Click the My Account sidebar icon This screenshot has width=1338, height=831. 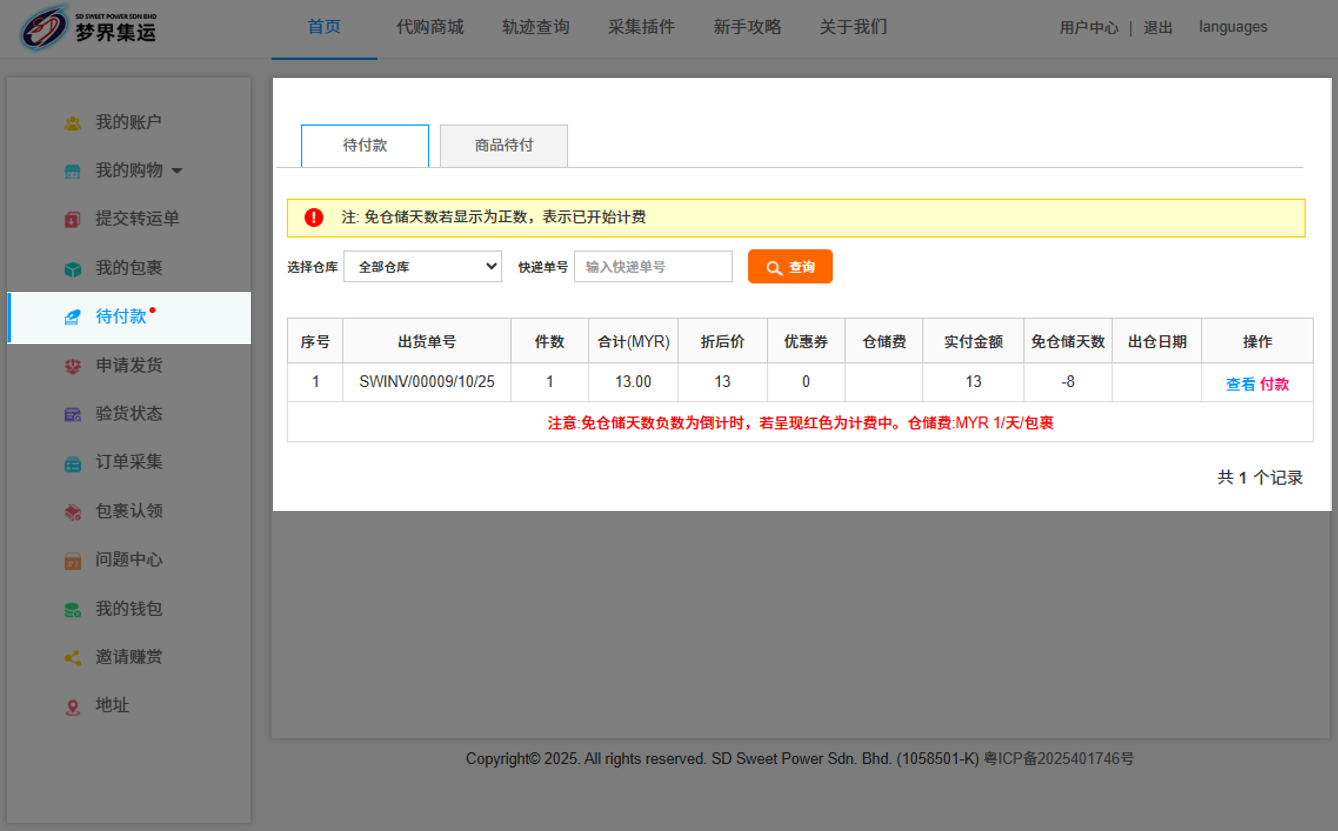73,123
